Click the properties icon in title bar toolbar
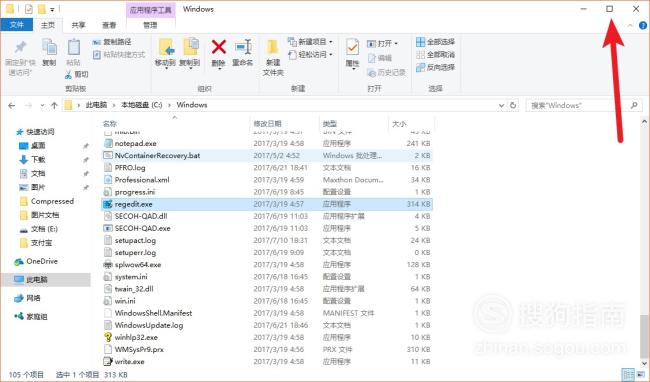 point(28,9)
